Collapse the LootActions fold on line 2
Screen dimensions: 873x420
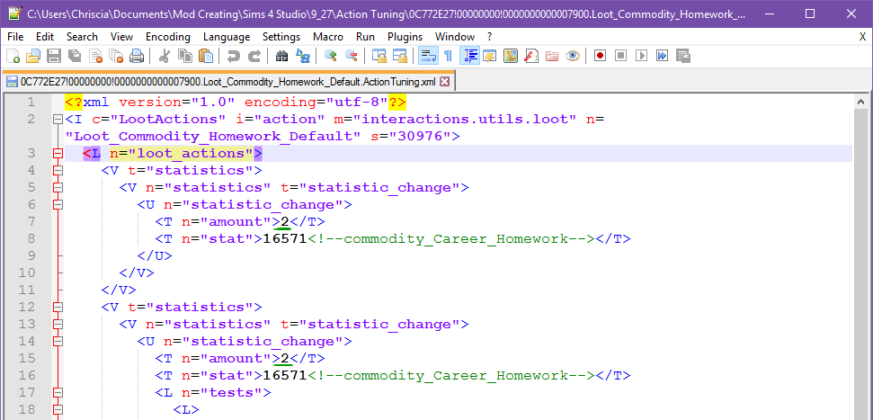tap(57, 120)
